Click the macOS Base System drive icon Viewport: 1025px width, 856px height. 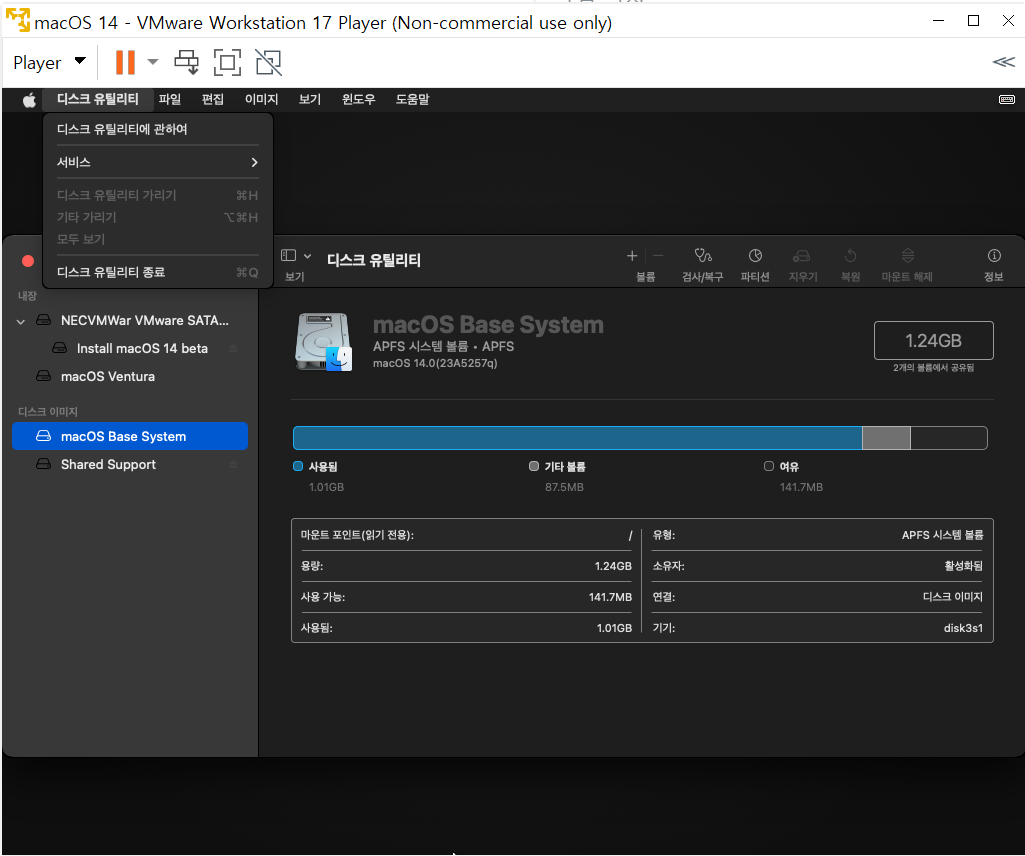pos(324,342)
